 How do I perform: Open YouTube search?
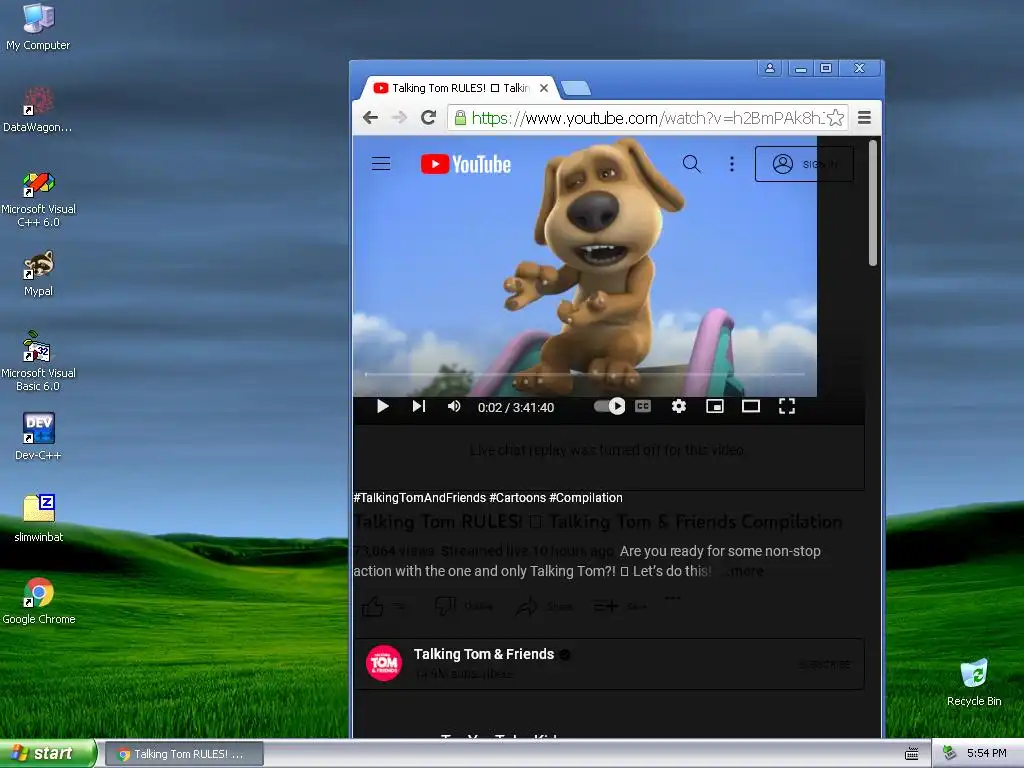pyautogui.click(x=692, y=163)
